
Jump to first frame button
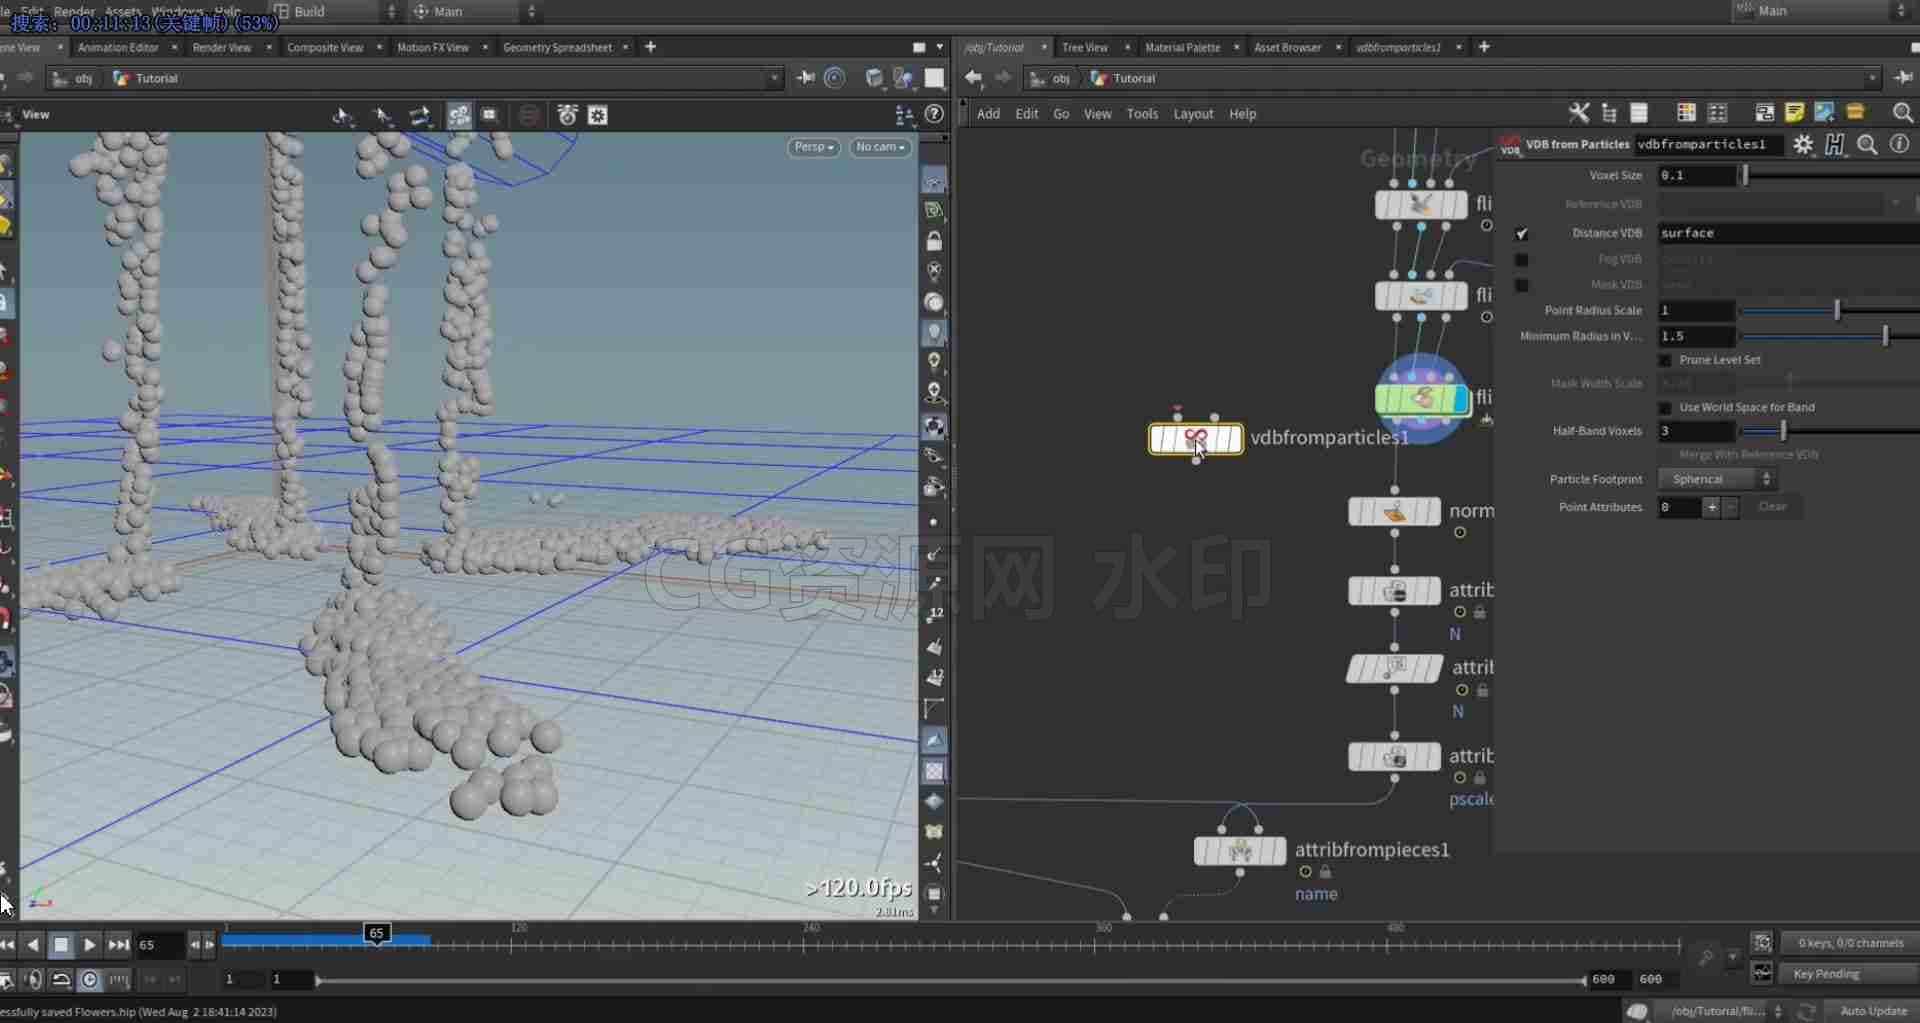pos(7,945)
